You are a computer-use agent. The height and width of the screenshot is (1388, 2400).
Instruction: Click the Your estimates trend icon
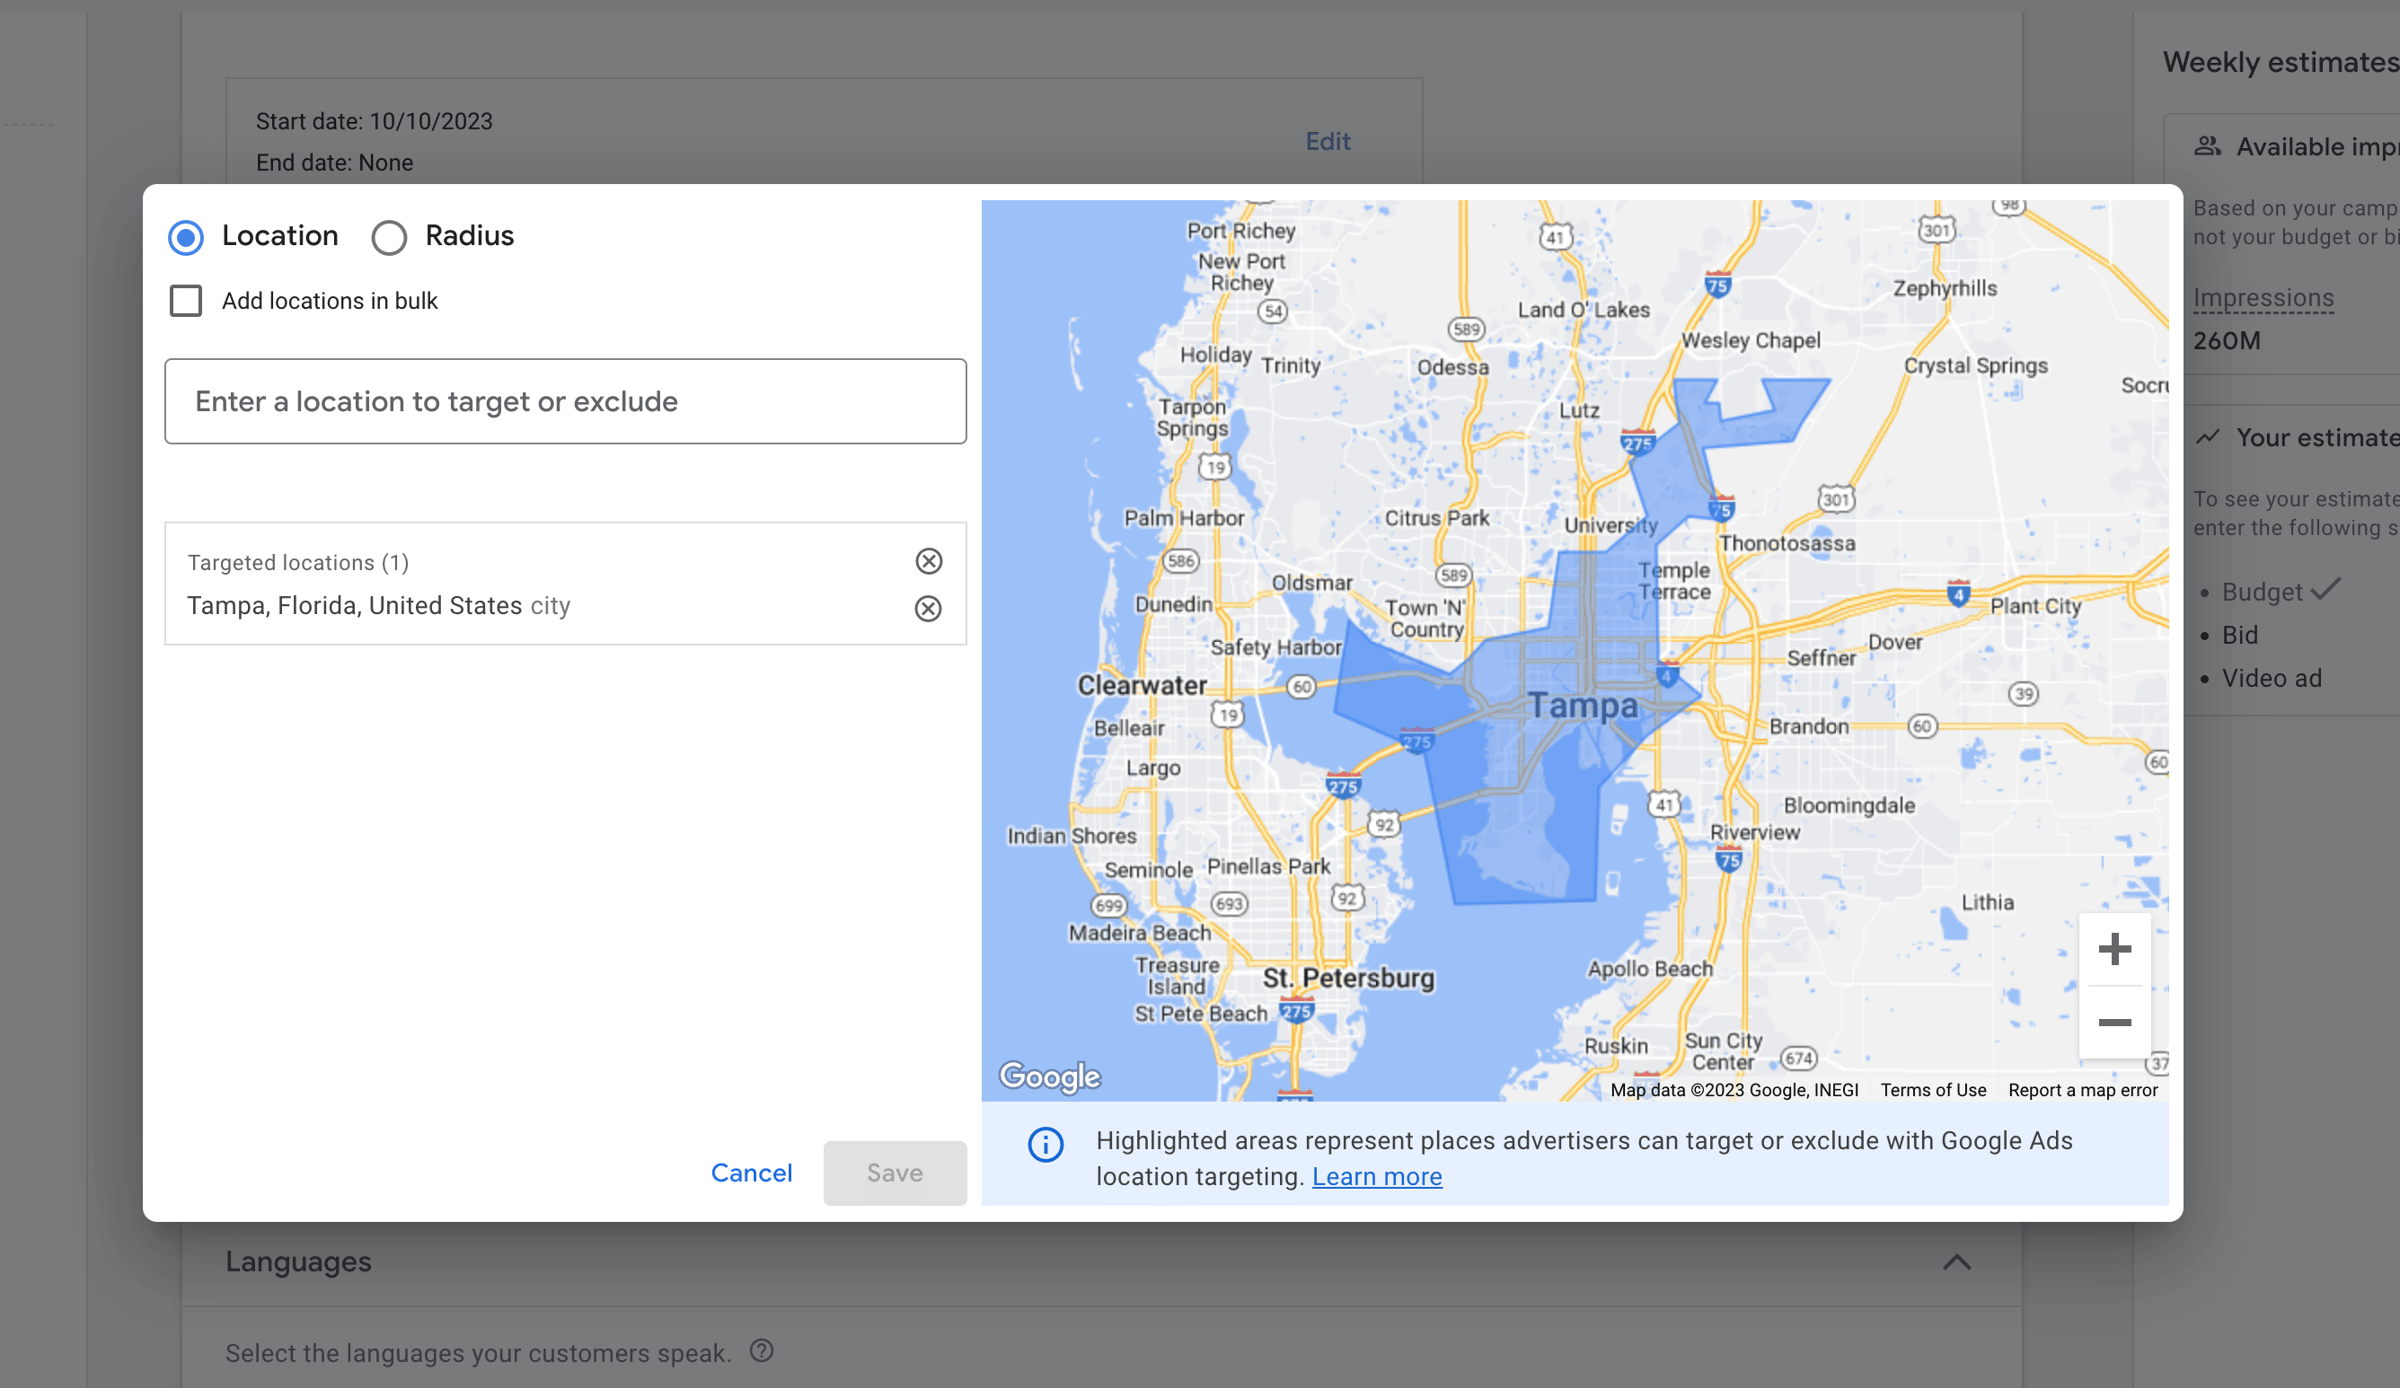pos(2207,437)
